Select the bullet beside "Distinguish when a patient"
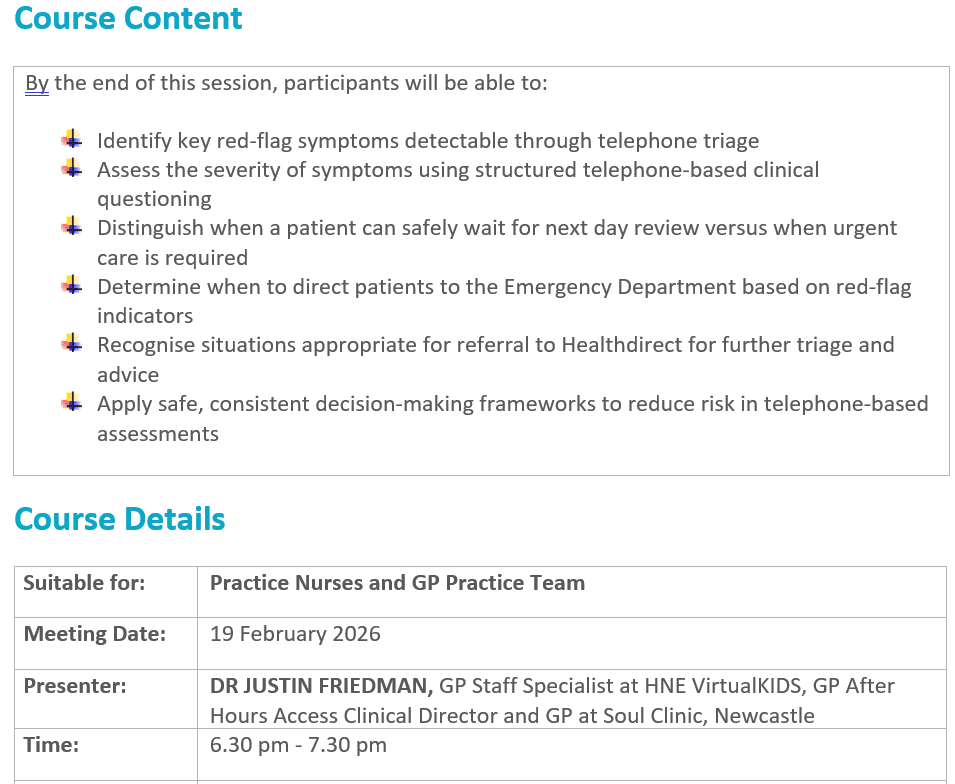Image resolution: width=955 pixels, height=784 pixels. click(x=71, y=228)
